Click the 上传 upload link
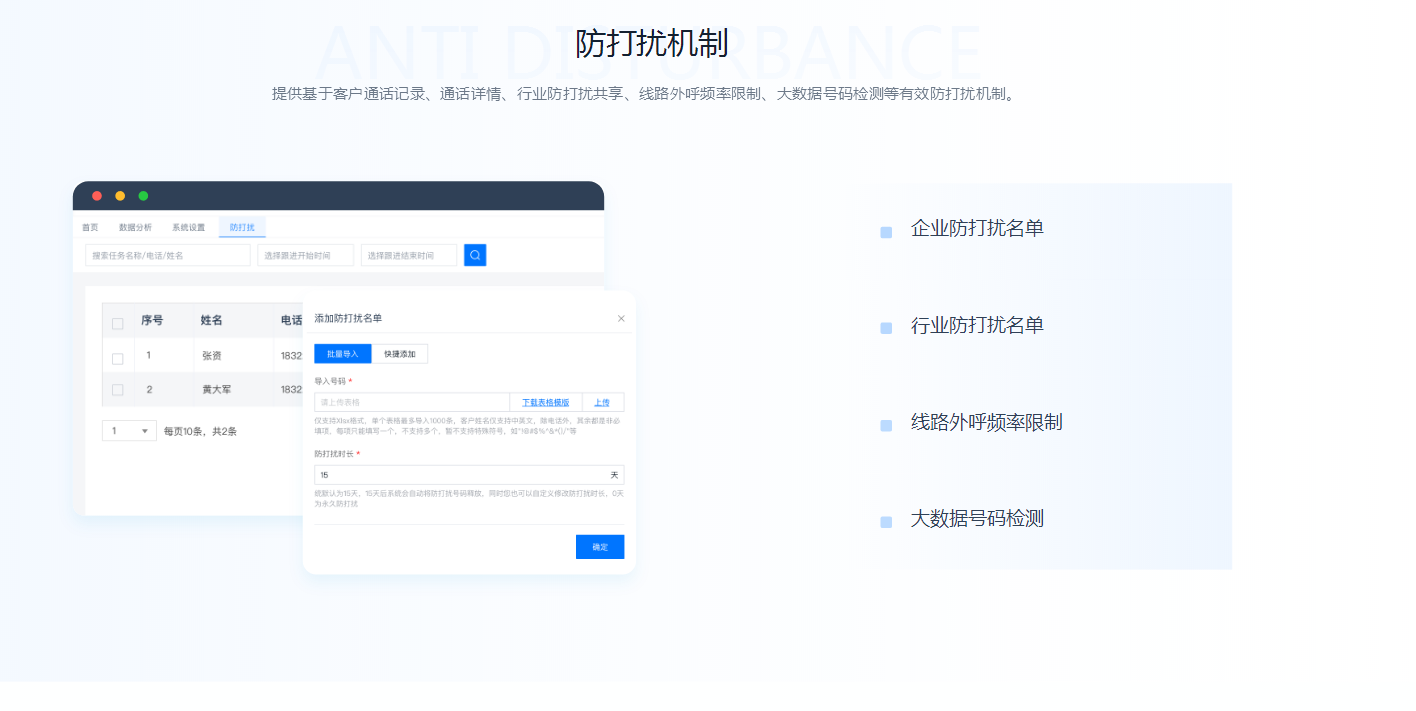The width and height of the screenshot is (1416, 711). coord(602,402)
